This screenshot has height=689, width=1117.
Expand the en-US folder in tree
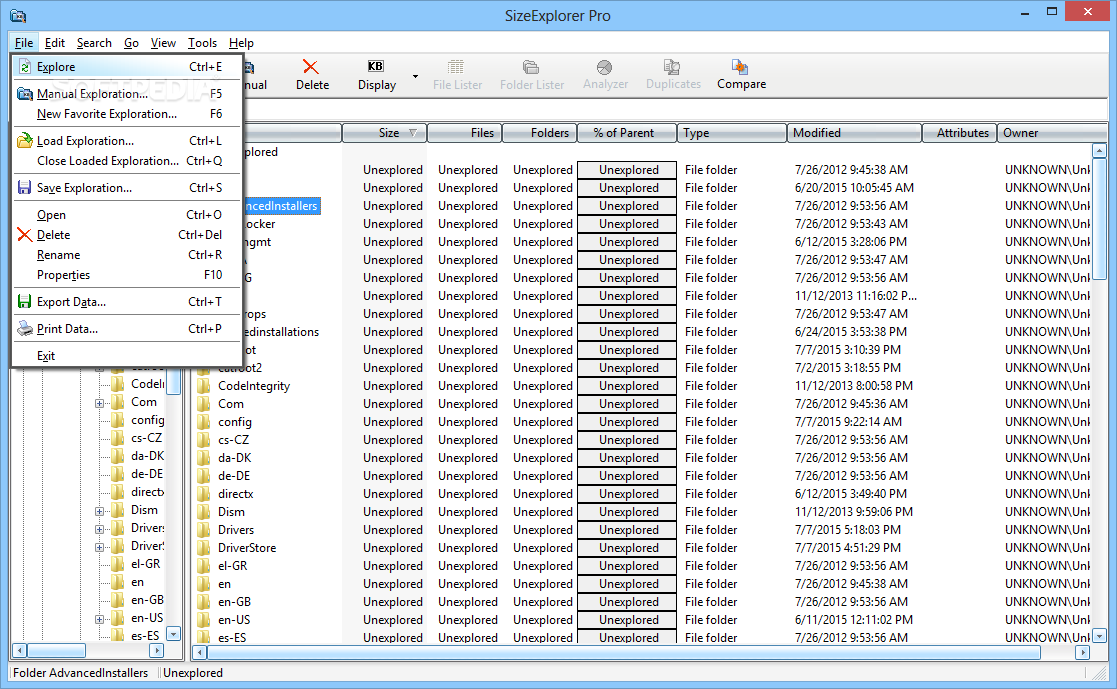(x=100, y=619)
